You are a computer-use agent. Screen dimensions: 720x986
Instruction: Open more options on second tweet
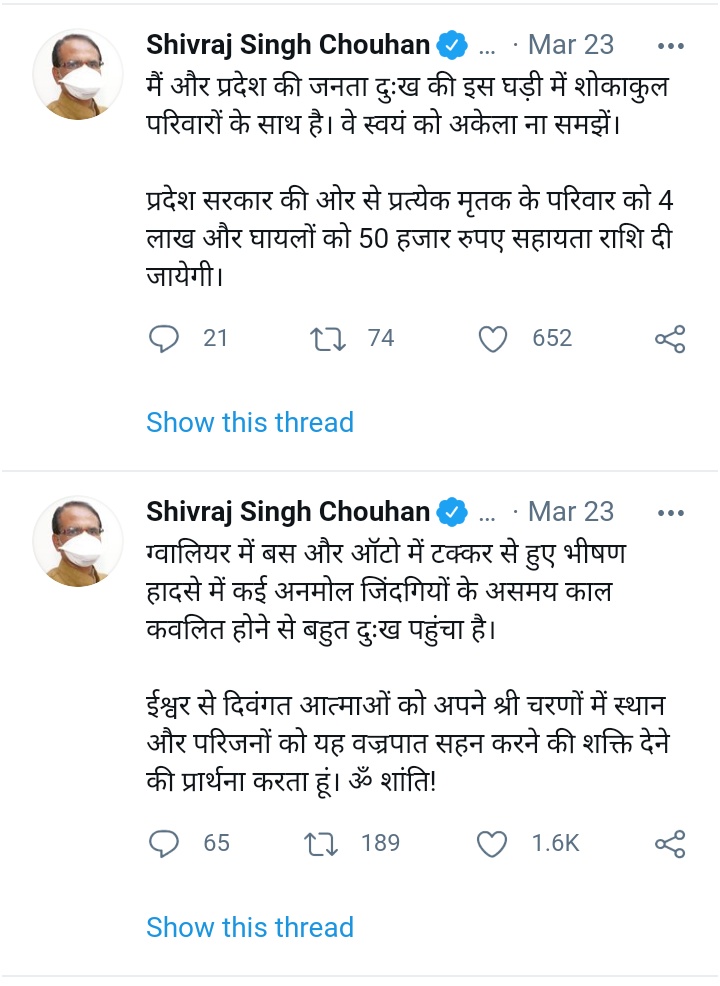coord(670,512)
